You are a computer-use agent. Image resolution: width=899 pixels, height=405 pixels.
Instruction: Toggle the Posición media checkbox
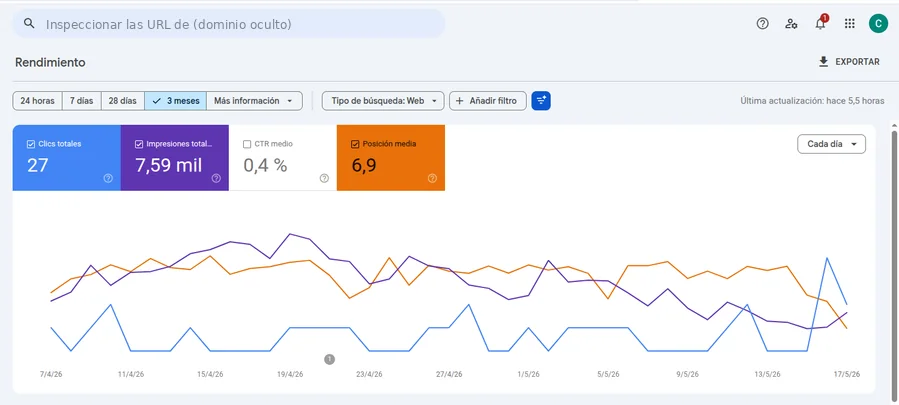point(355,144)
